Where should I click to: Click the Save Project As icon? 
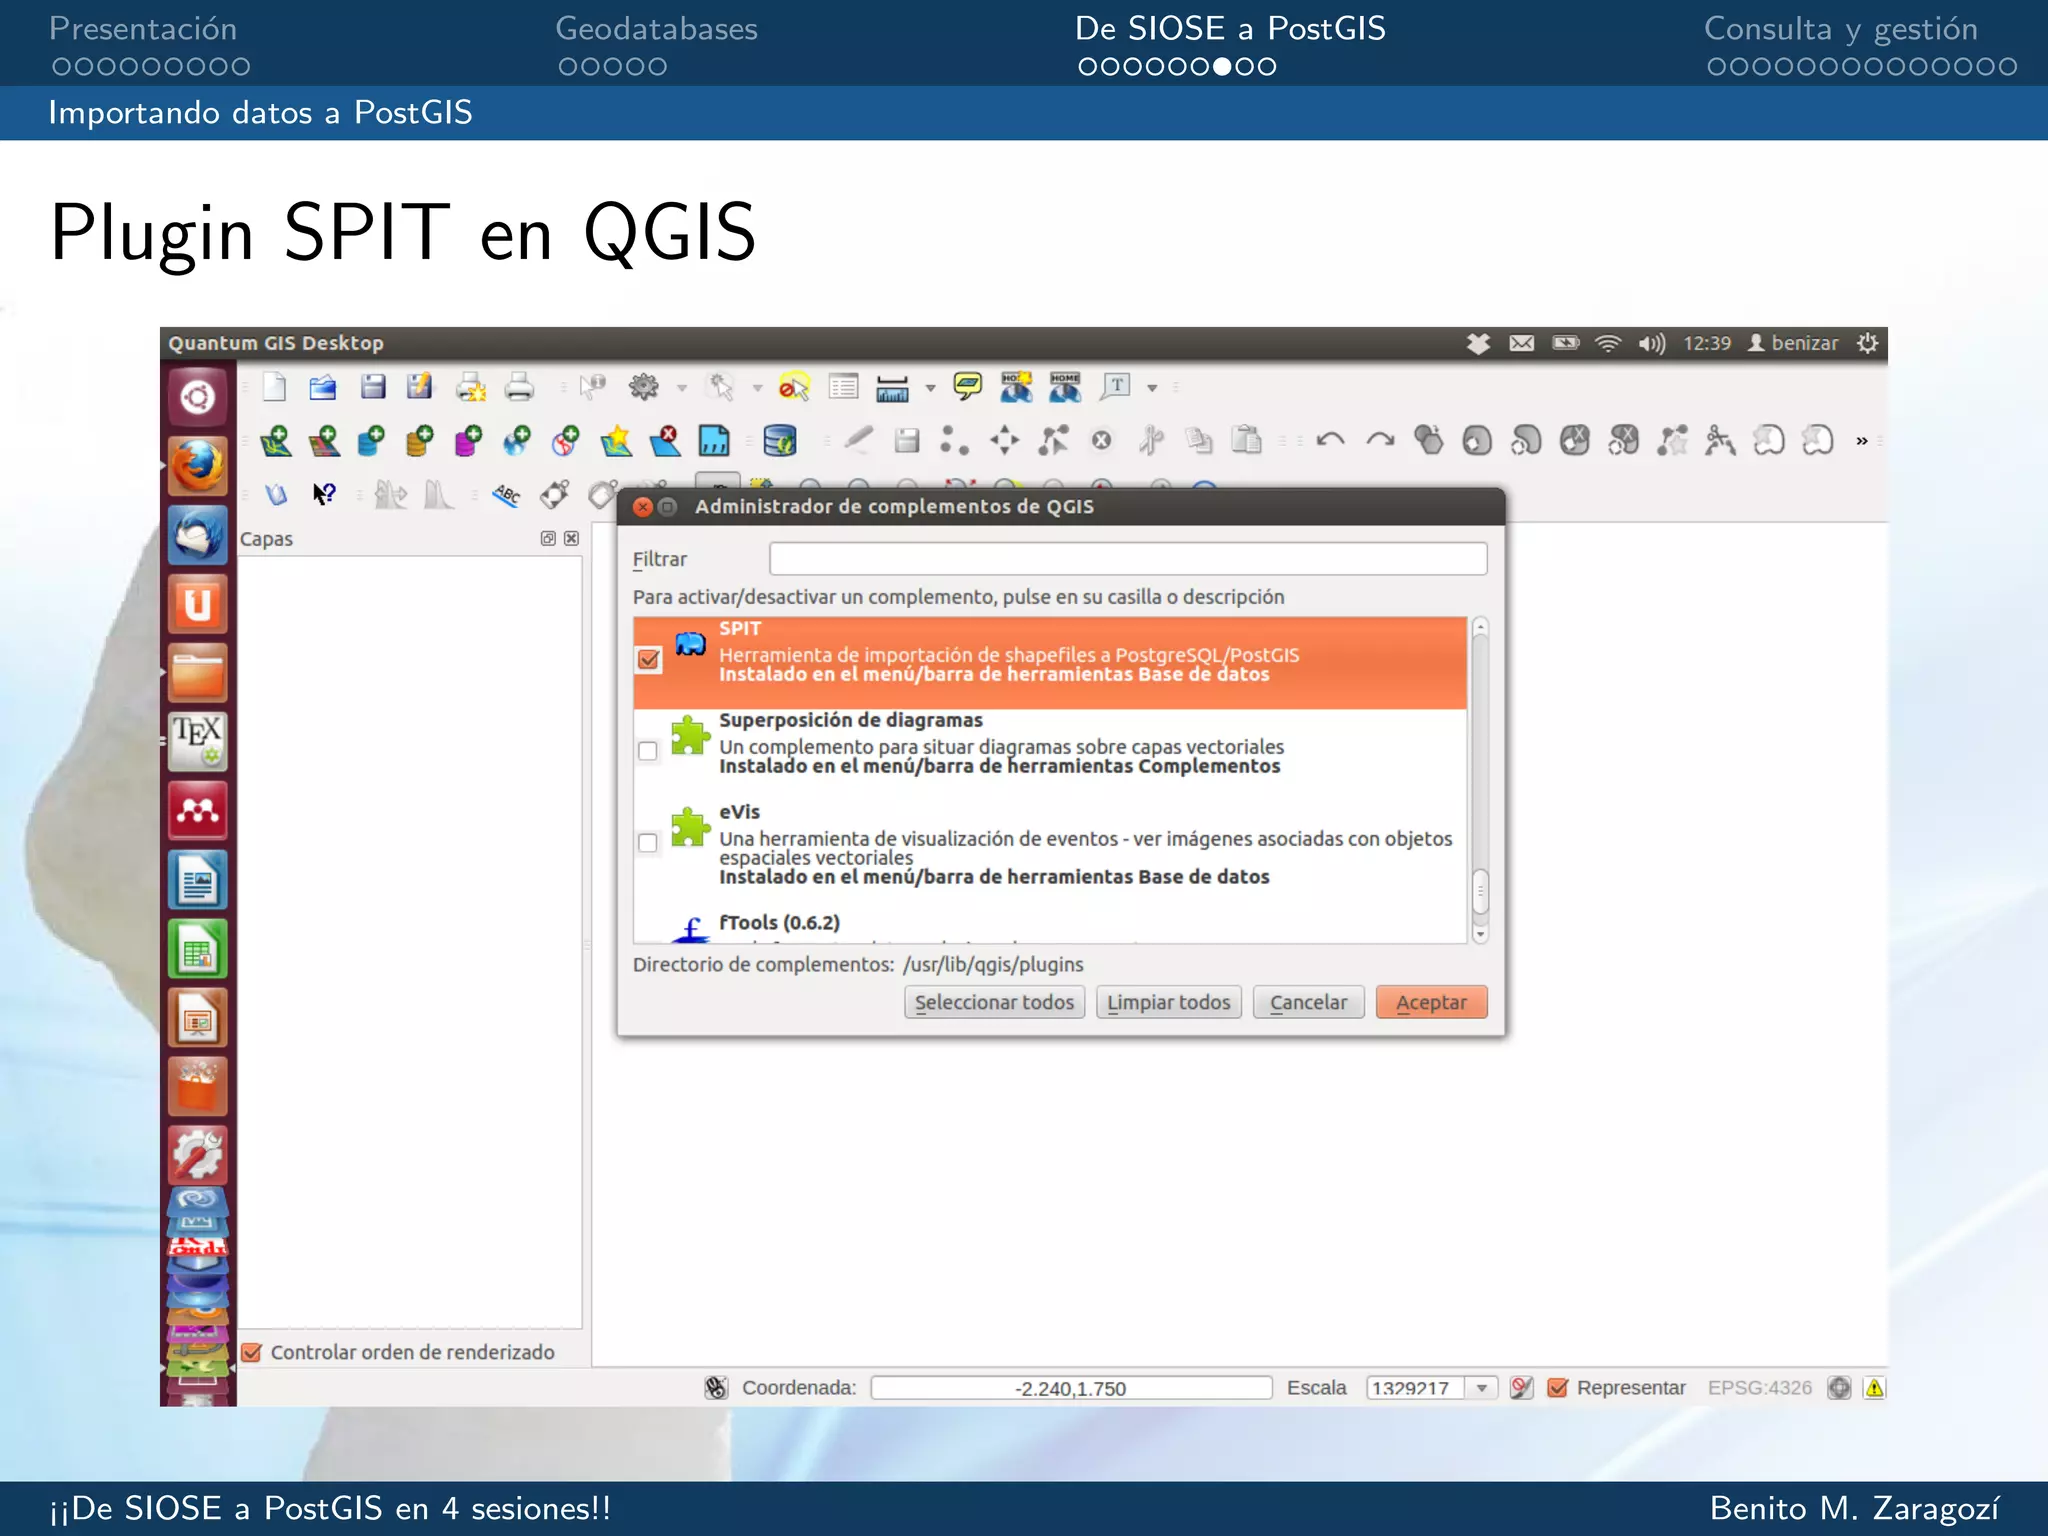(420, 387)
